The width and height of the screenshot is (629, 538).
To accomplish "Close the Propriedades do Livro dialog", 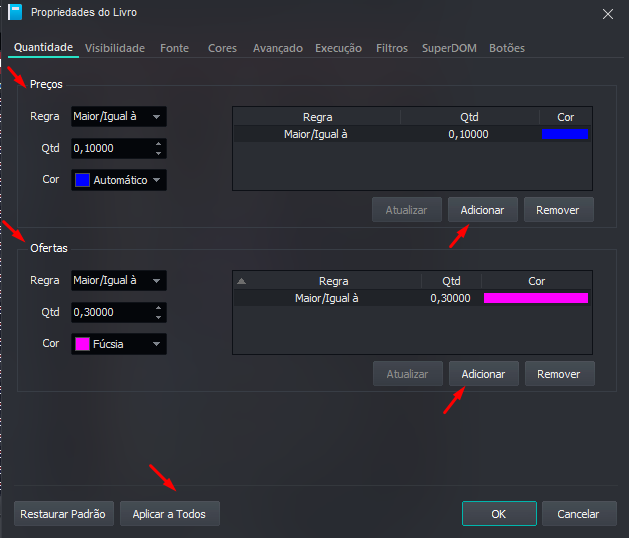I will tap(607, 14).
